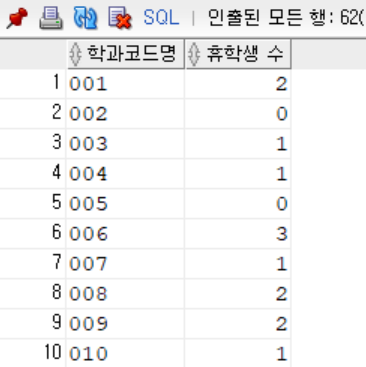Select cell with code 008
Image resolution: width=366 pixels, height=367 pixels.
coord(125,294)
